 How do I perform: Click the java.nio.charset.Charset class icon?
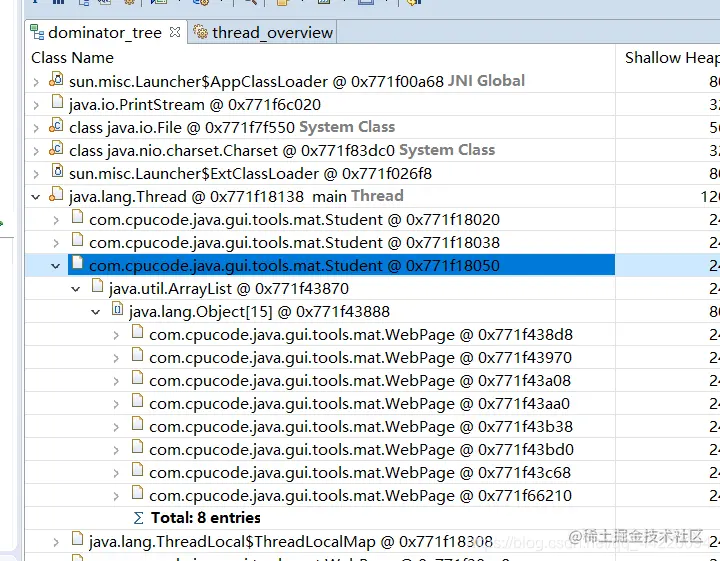click(x=56, y=148)
